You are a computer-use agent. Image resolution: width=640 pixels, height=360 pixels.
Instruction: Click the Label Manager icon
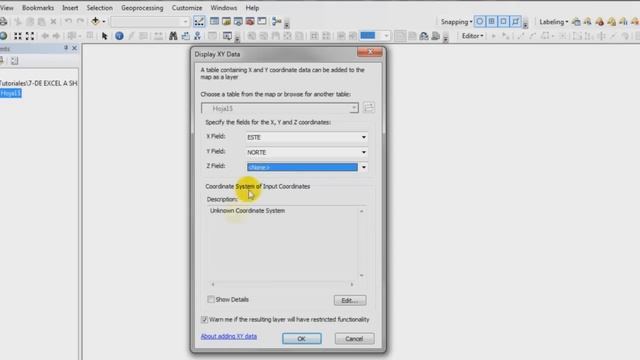point(576,22)
